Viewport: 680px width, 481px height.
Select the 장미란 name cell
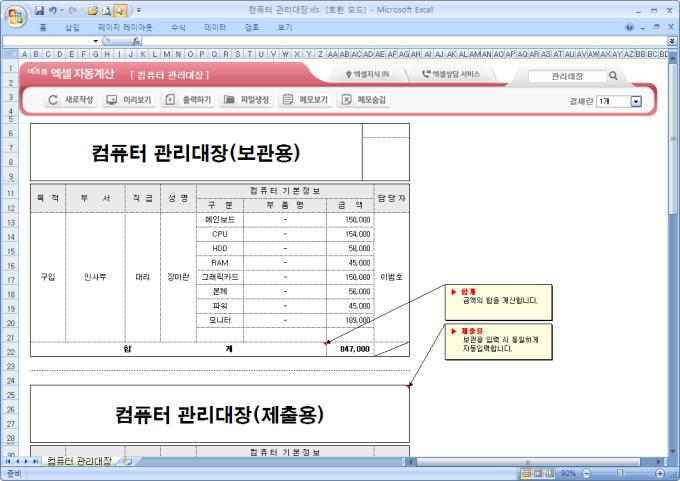click(x=178, y=277)
